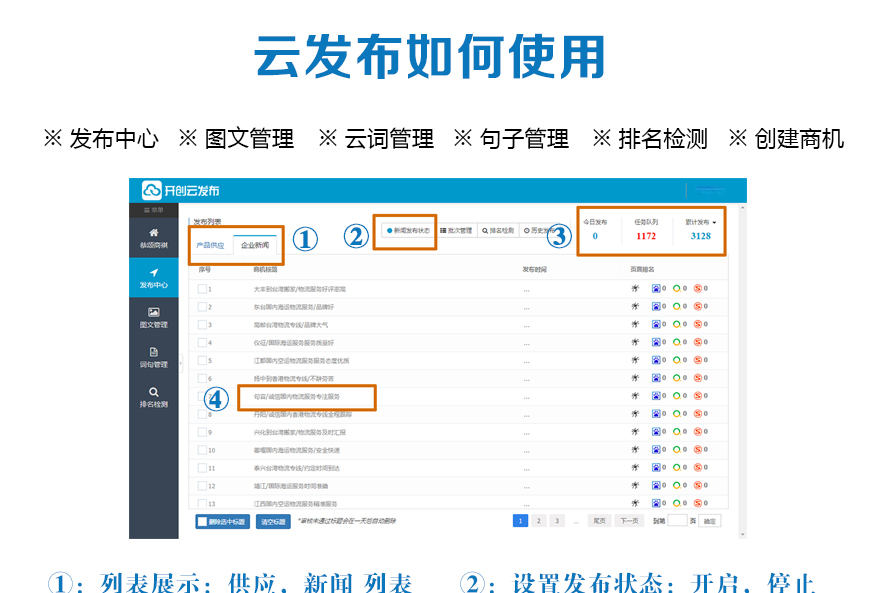Open 词句管理 in the sidebar
Viewport: 890px width, 593px height.
pyautogui.click(x=153, y=358)
